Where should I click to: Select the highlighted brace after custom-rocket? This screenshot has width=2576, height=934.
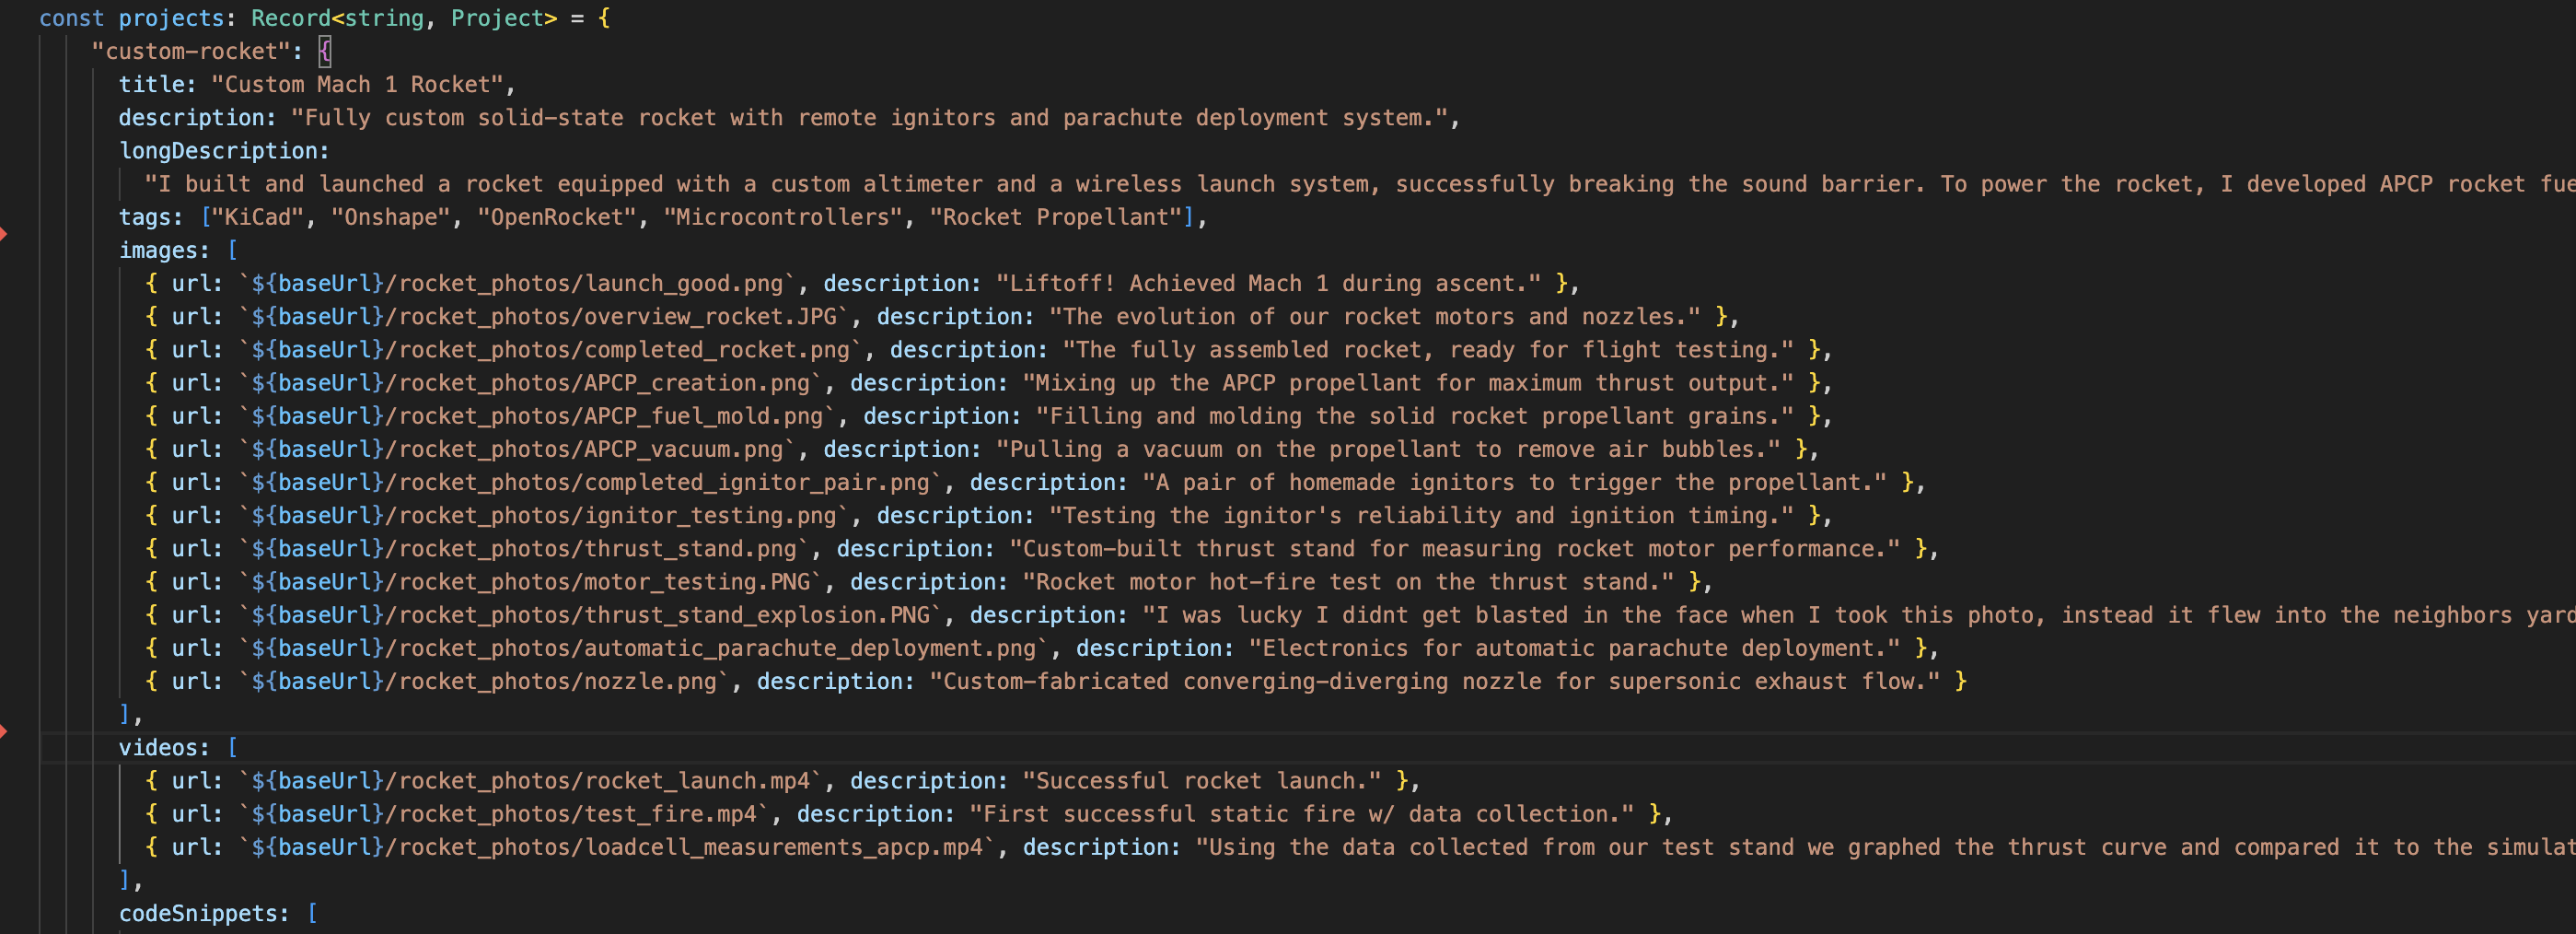(x=323, y=50)
